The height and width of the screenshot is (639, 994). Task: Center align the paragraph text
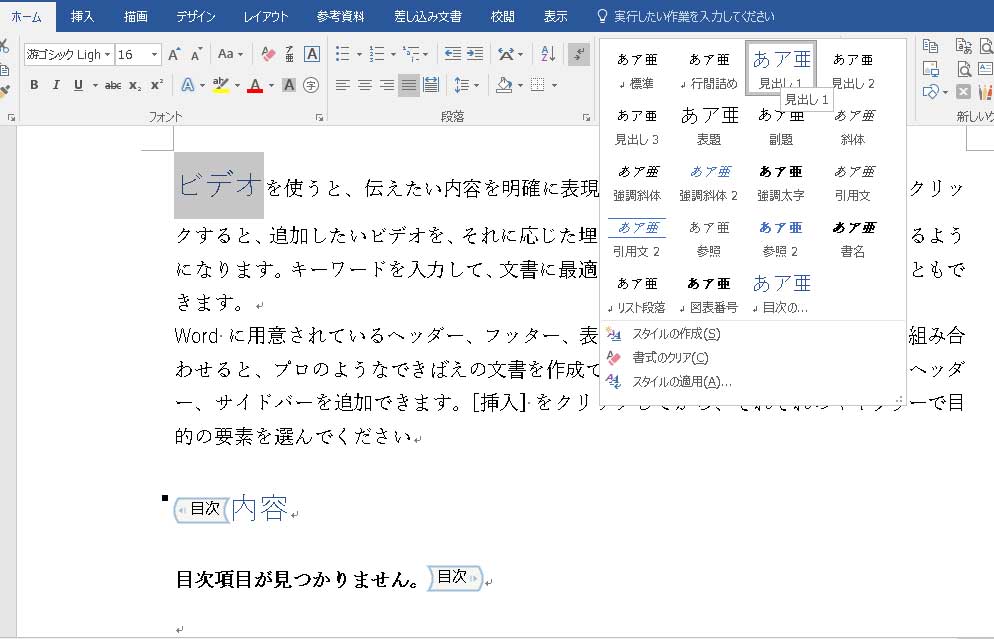[x=365, y=85]
